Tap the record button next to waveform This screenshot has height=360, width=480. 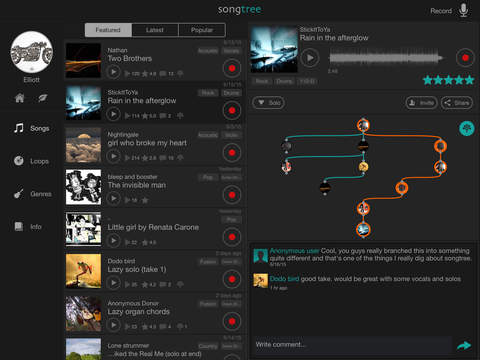point(465,58)
